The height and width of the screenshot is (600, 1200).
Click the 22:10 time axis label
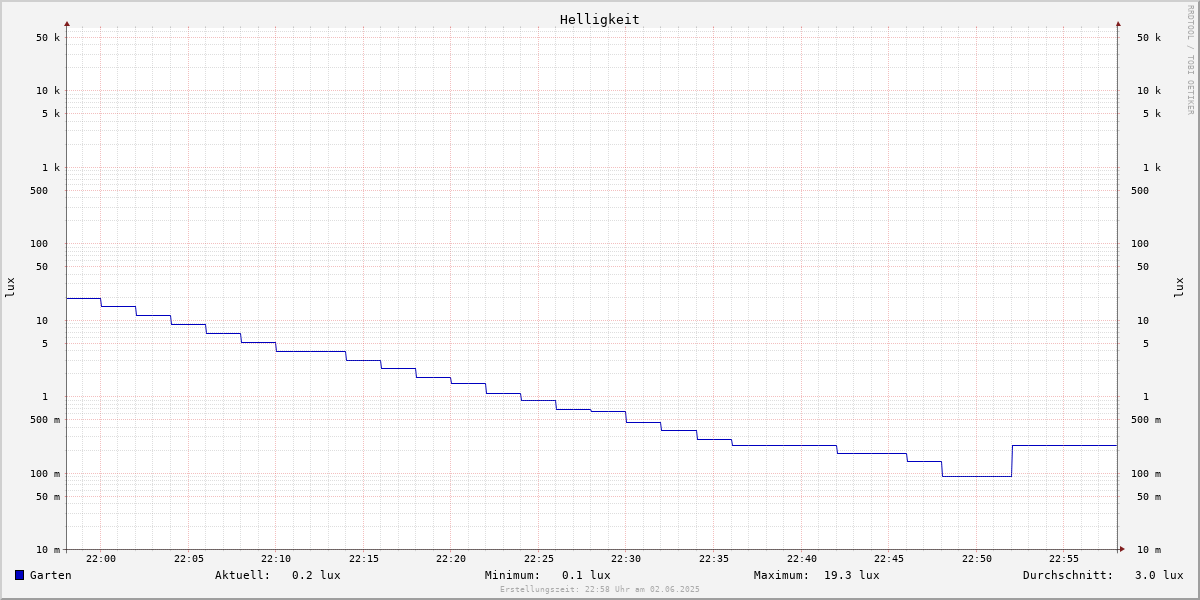click(x=276, y=559)
